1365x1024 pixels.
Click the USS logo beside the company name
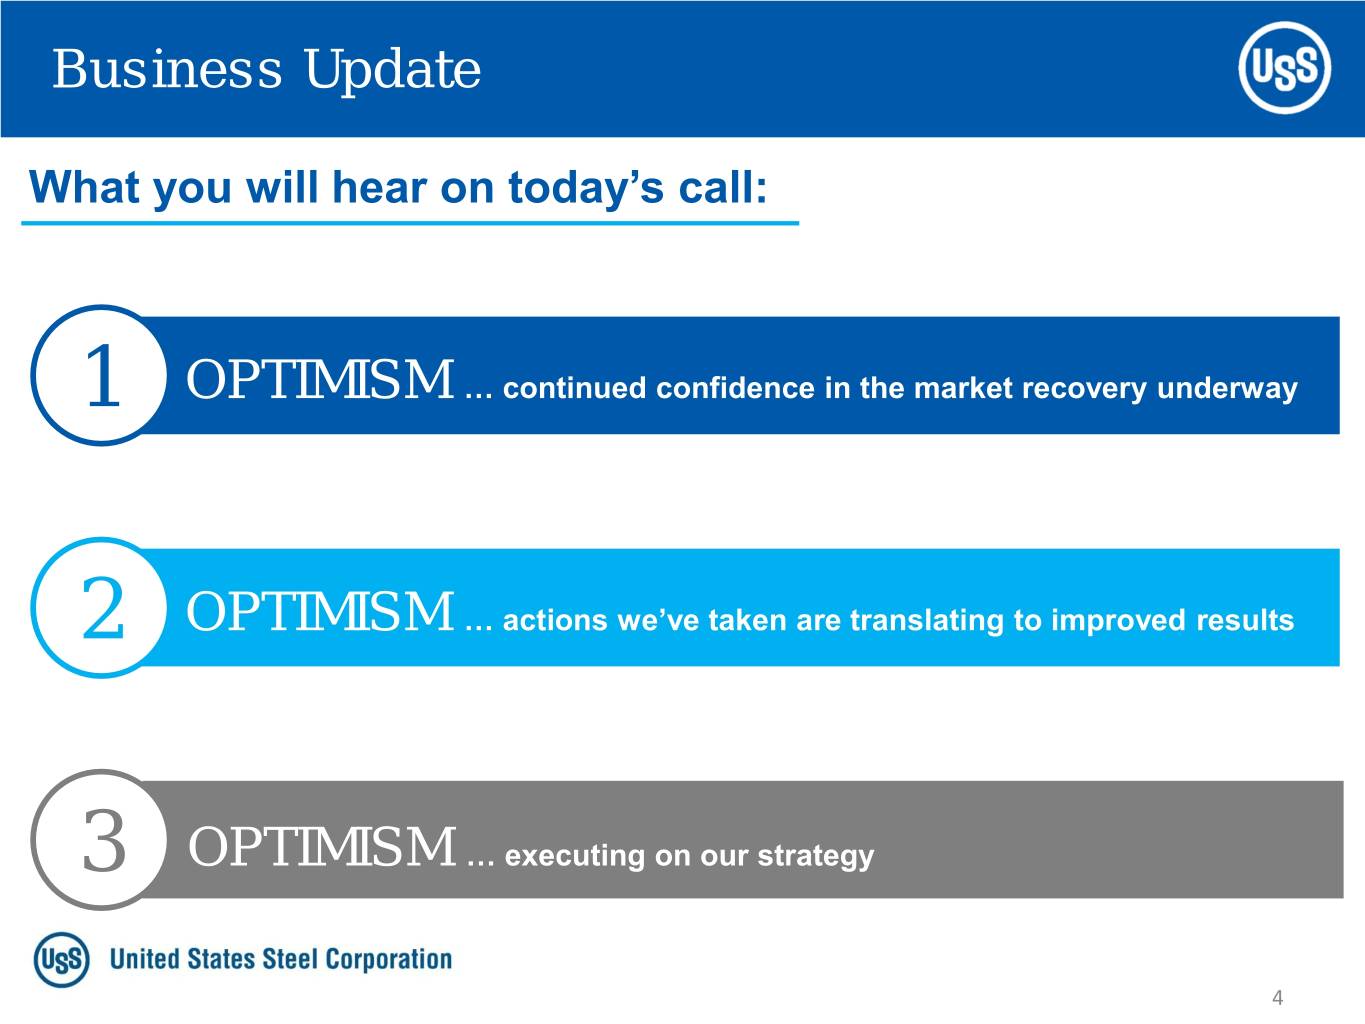click(61, 960)
